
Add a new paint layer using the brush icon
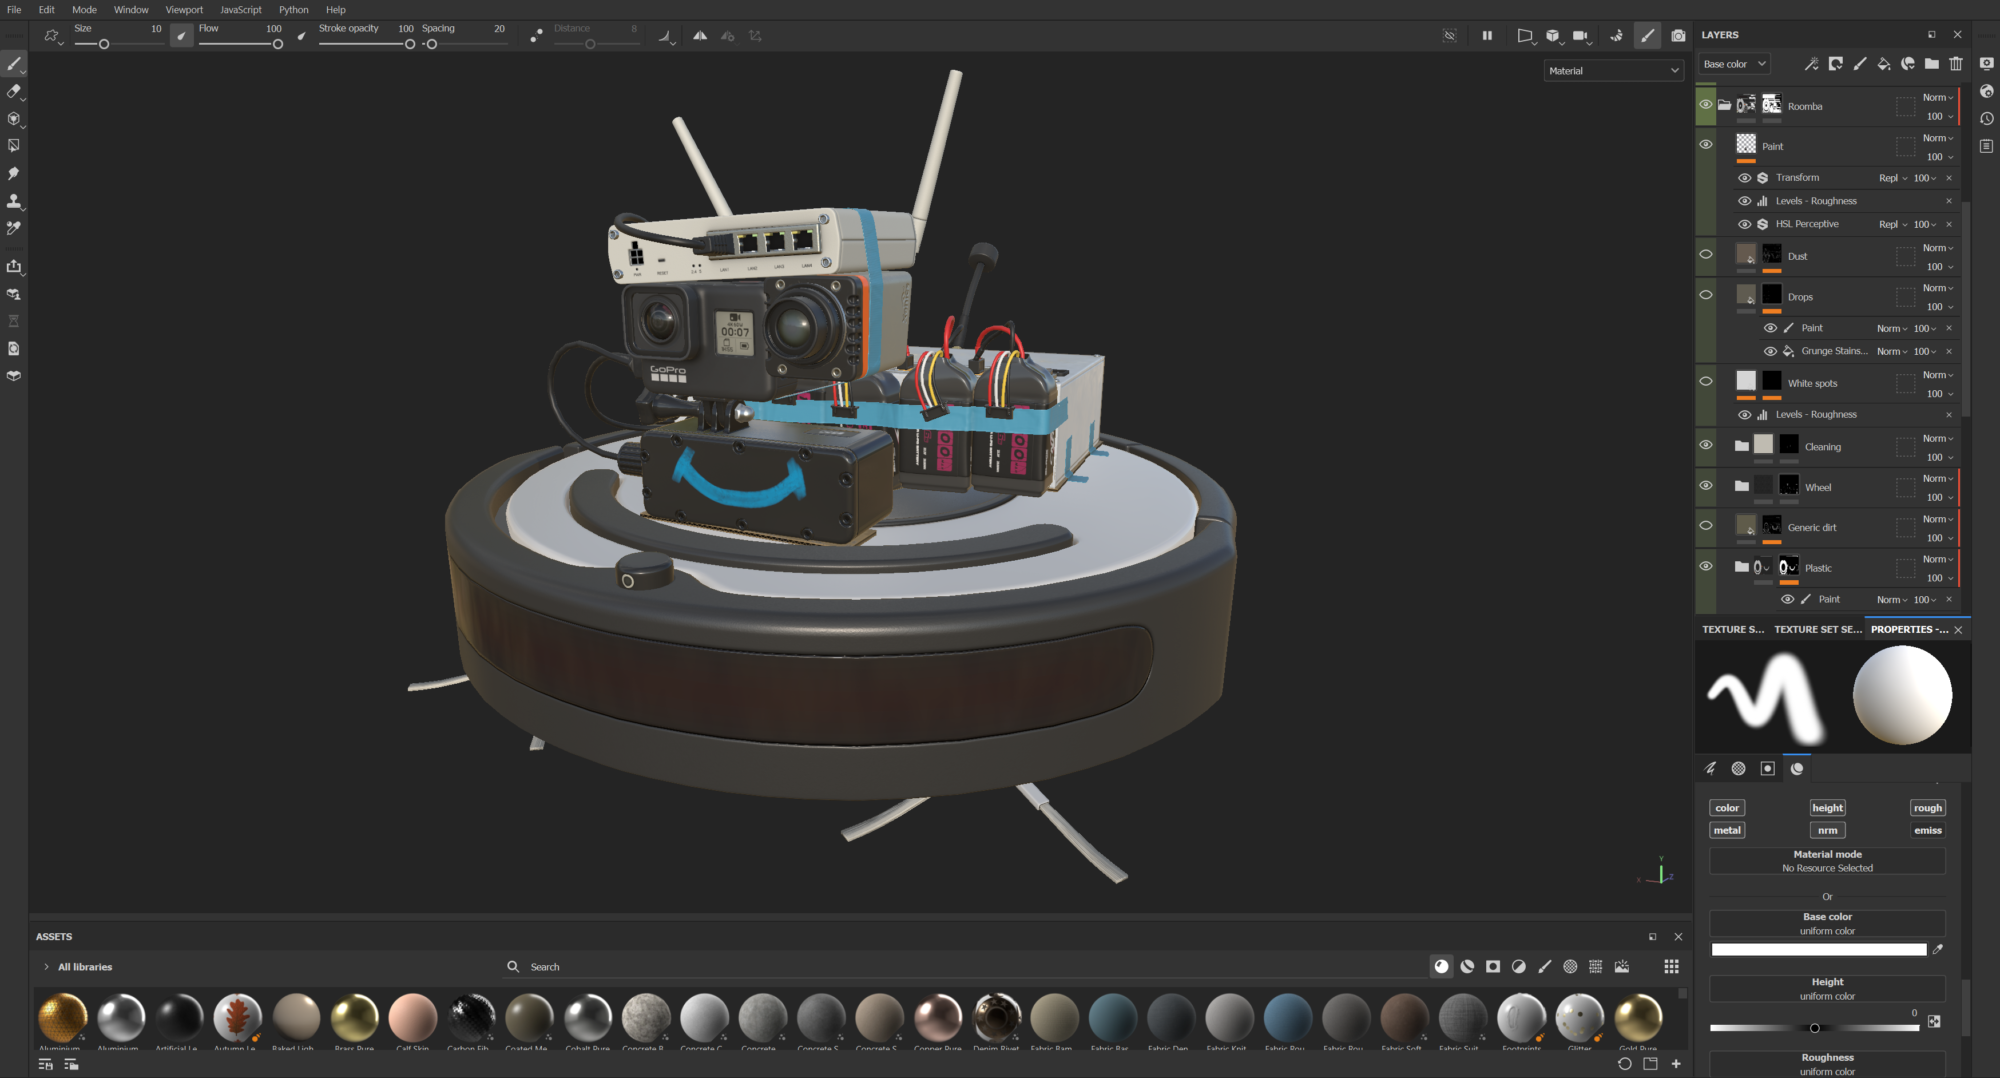coord(1861,63)
